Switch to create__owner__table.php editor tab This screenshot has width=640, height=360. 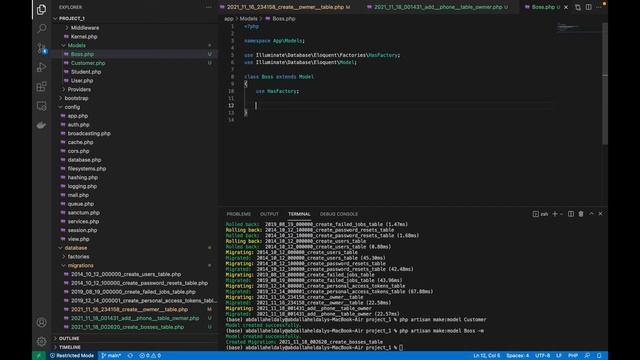click(x=285, y=7)
